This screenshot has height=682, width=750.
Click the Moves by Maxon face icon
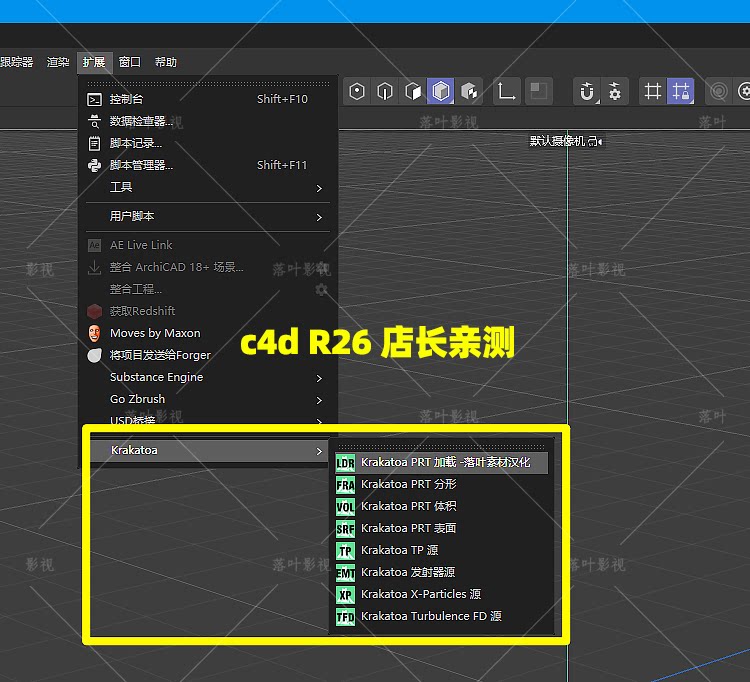click(x=94, y=333)
